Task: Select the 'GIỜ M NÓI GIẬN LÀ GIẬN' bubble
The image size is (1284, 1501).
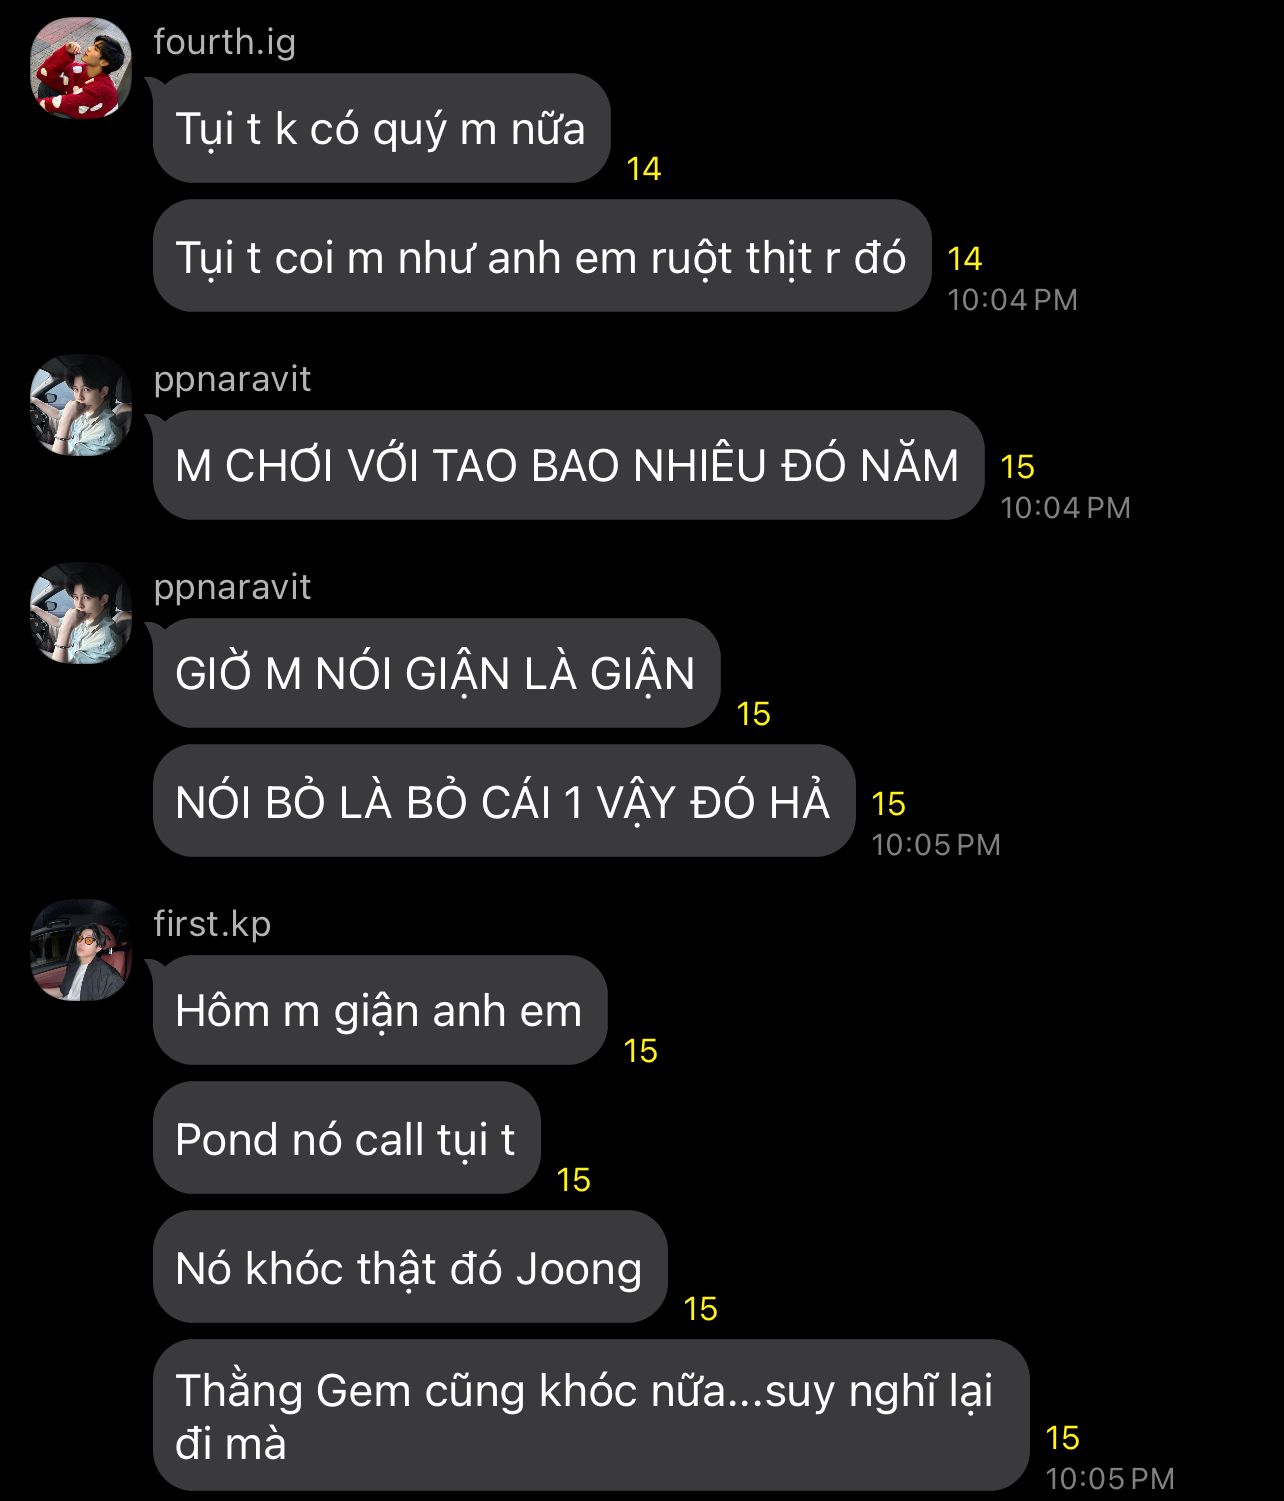Action: tap(436, 673)
